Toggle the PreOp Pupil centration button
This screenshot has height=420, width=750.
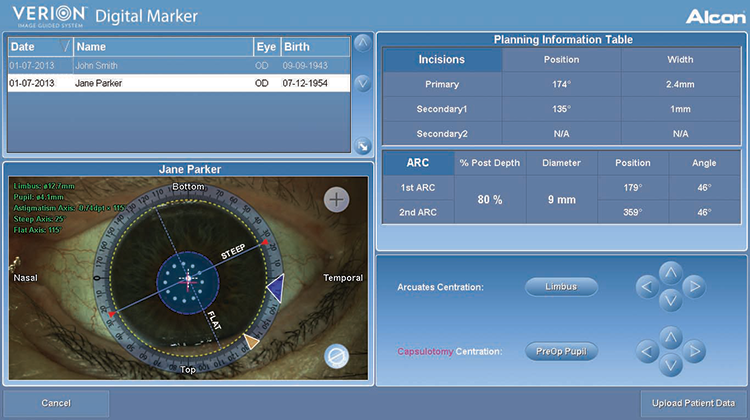point(561,351)
